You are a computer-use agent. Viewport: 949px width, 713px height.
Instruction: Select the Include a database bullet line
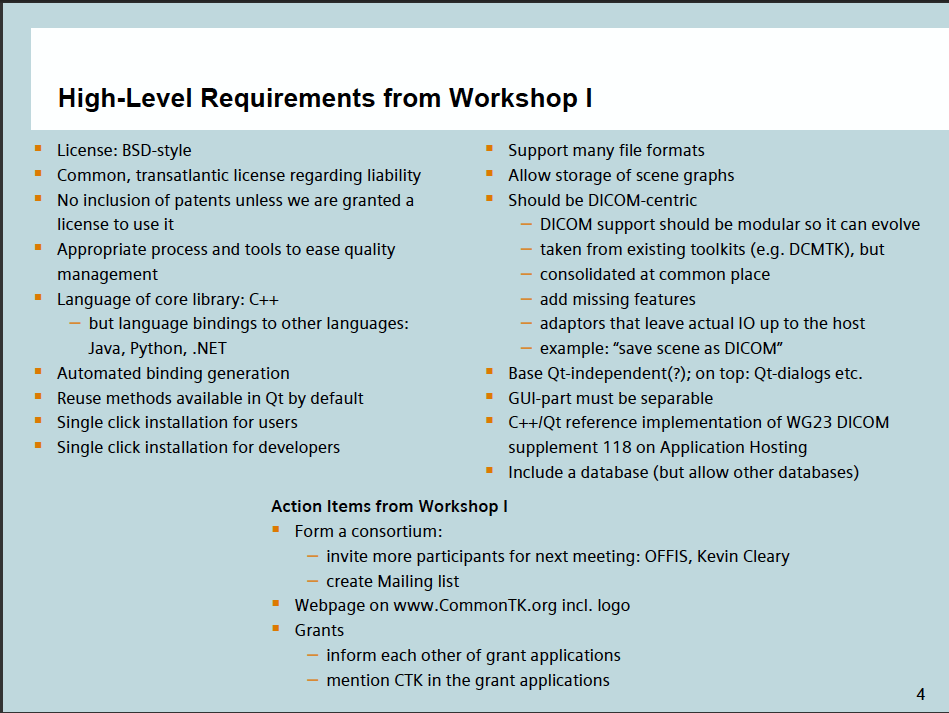[683, 472]
